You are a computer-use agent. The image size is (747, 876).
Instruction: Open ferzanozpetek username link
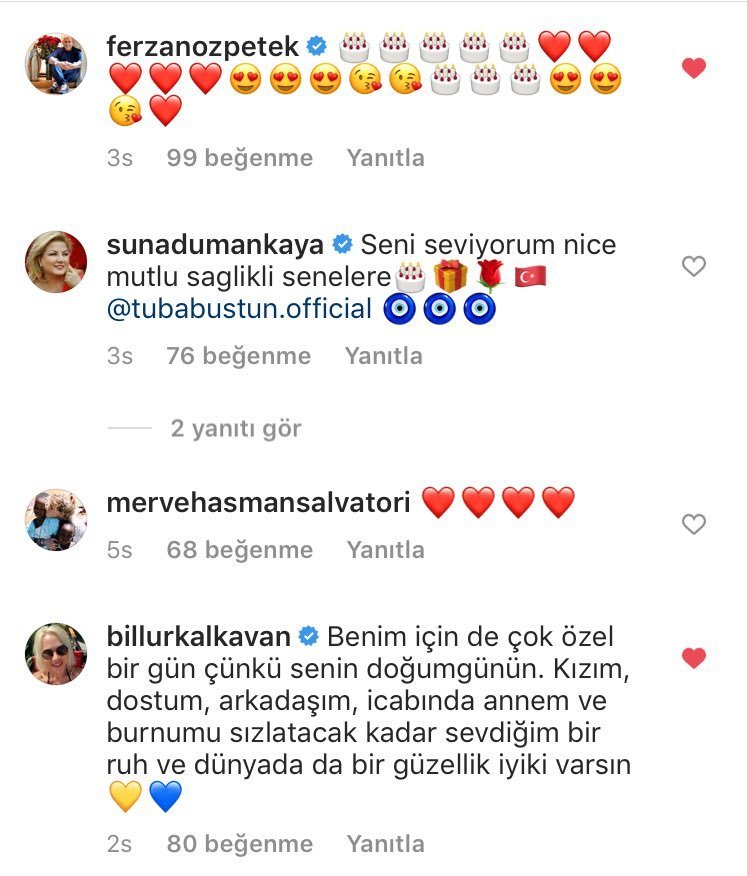pos(202,46)
